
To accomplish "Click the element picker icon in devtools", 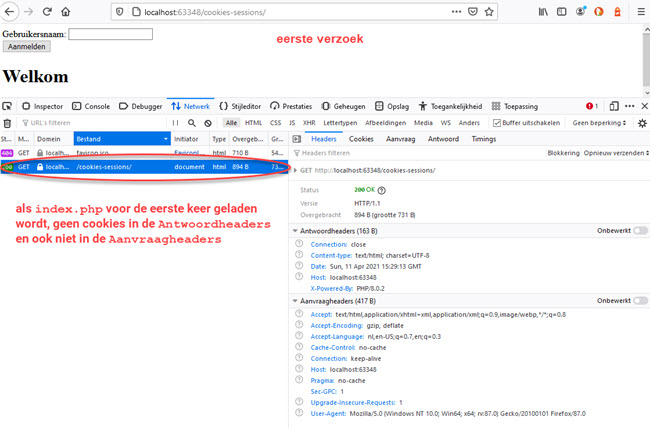I will tap(8, 106).
